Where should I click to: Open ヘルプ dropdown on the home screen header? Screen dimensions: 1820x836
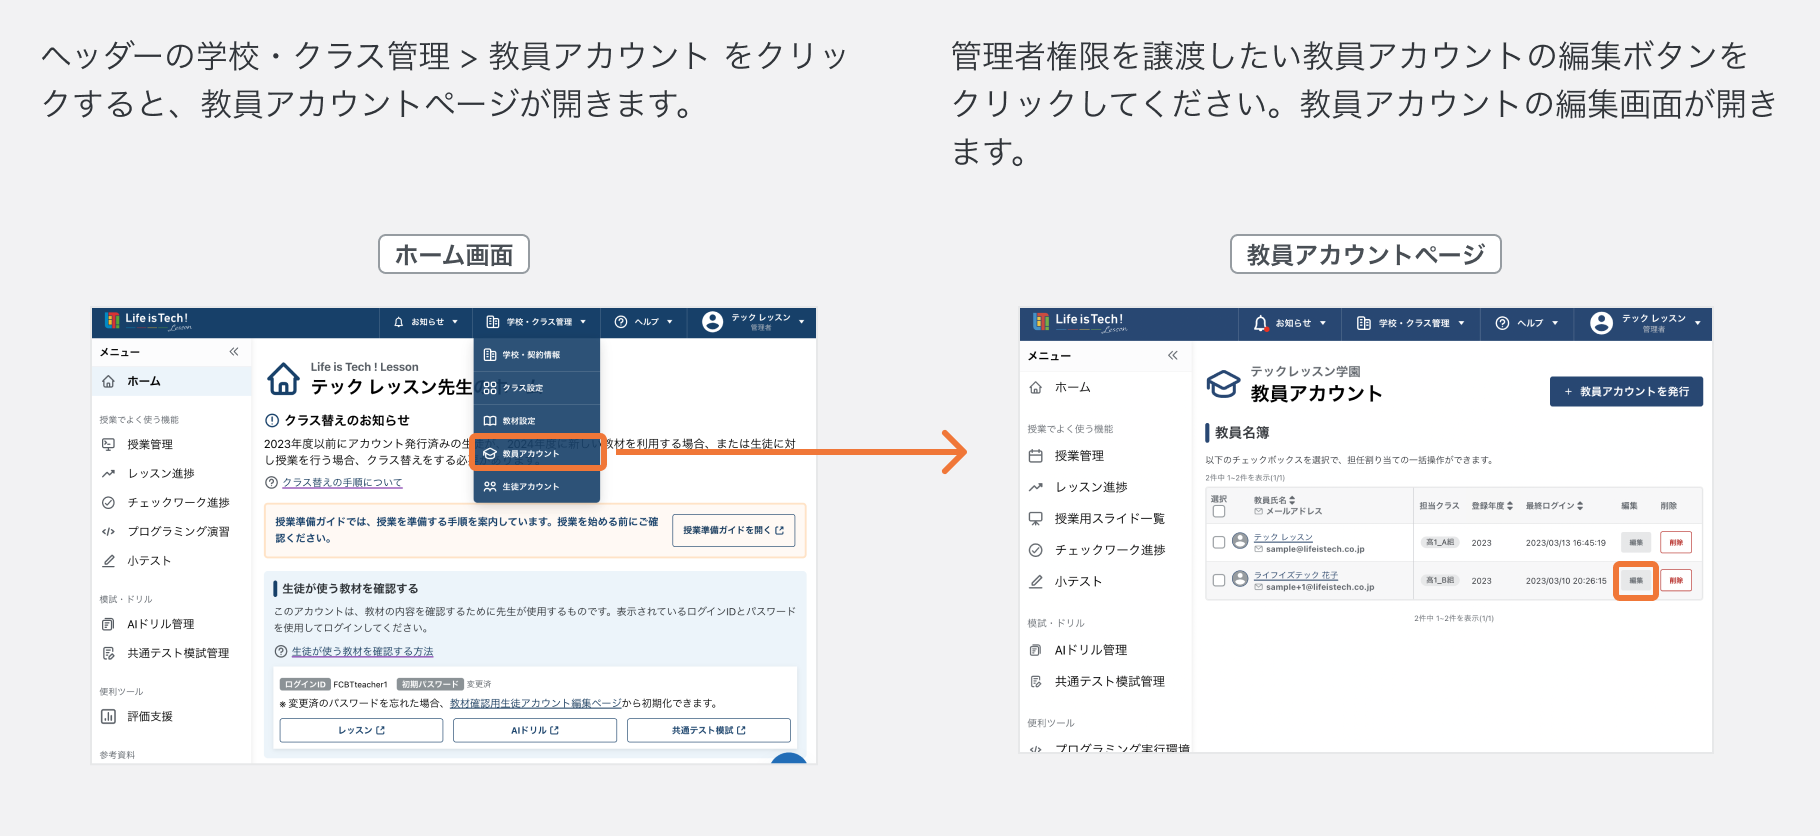645,322
